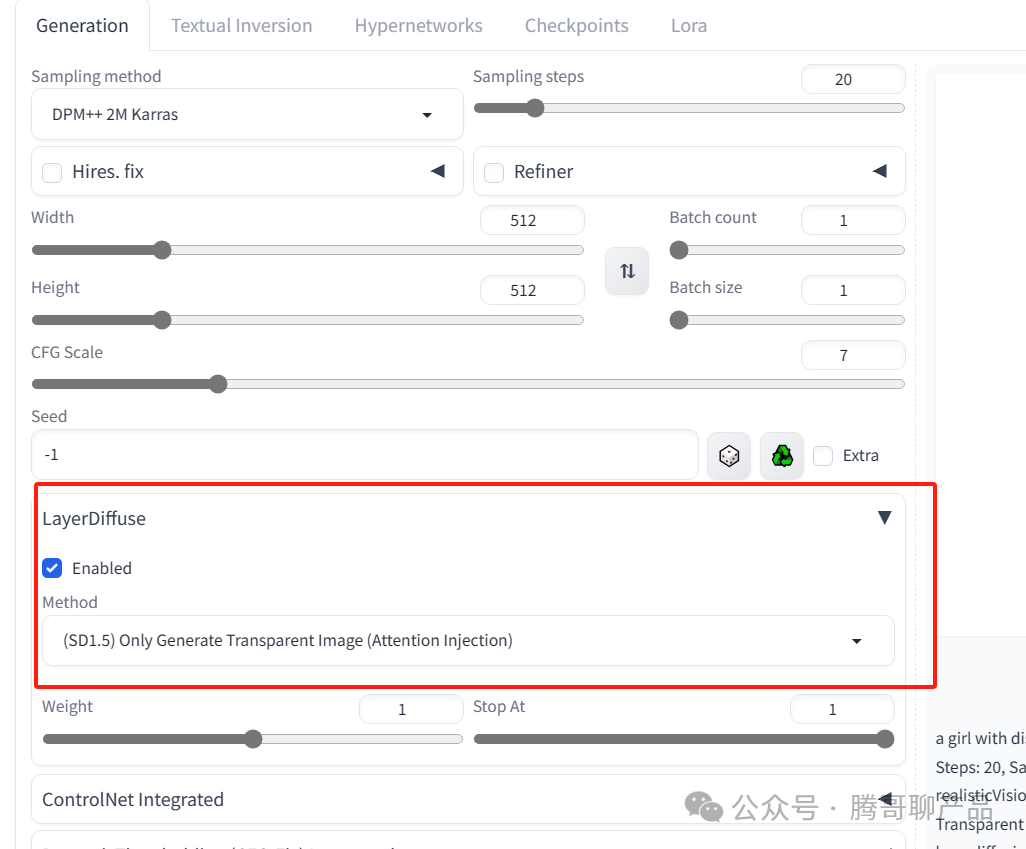Enable the Refiner checkbox

(x=494, y=173)
